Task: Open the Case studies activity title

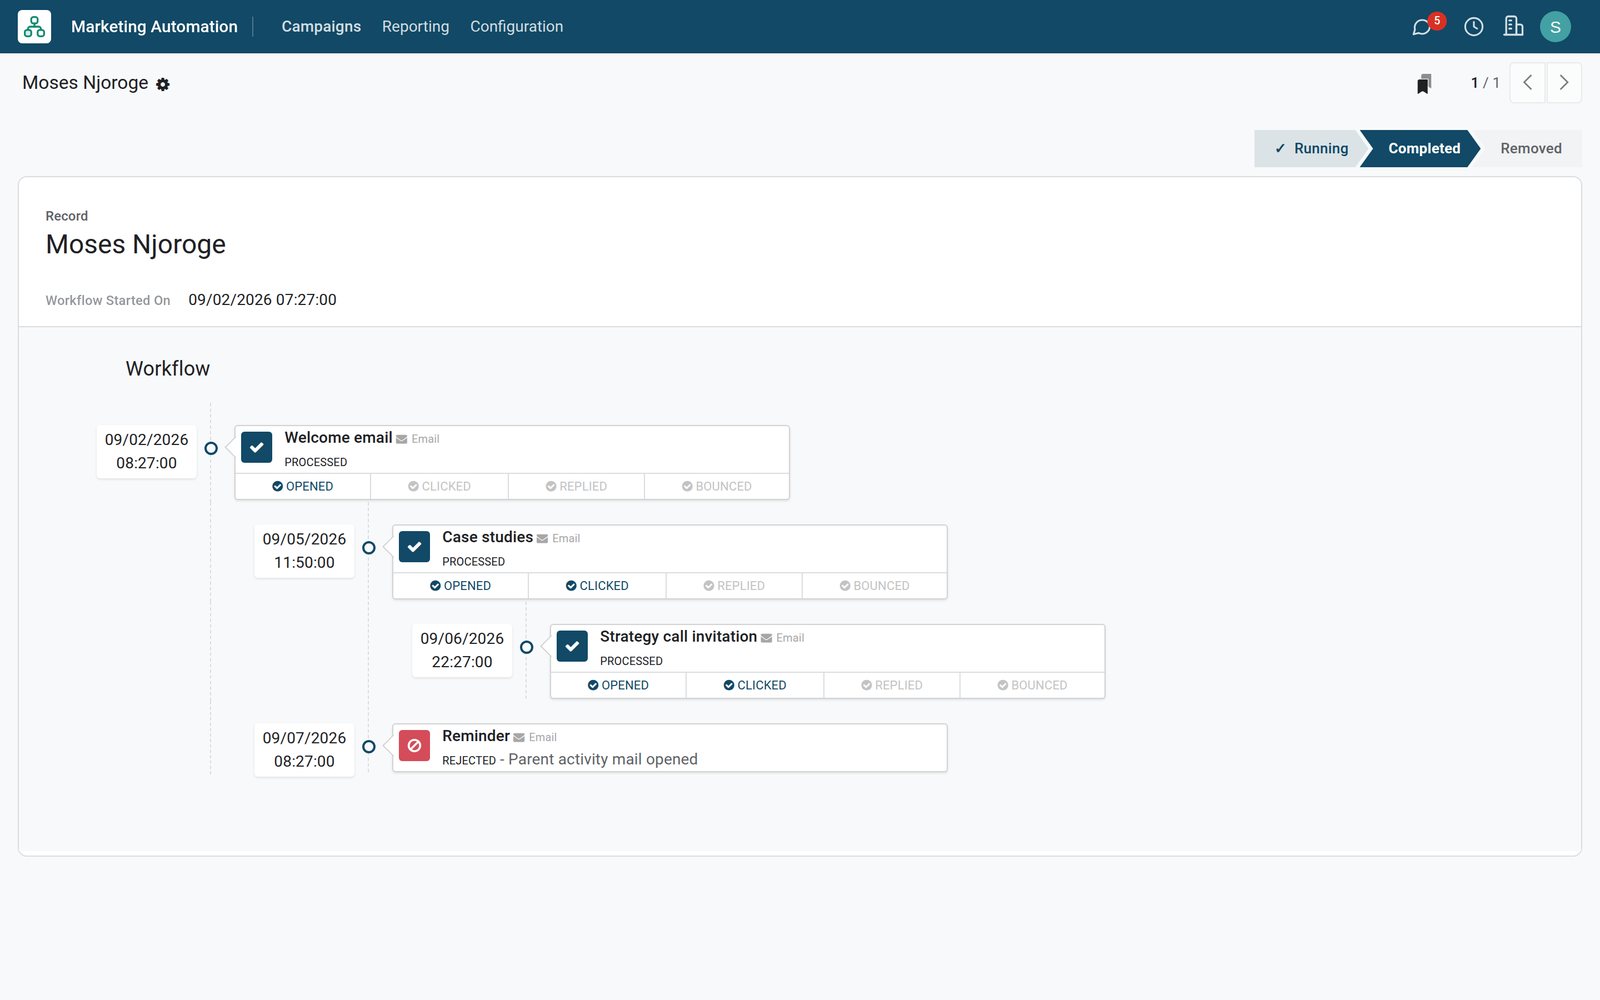Action: 487,537
